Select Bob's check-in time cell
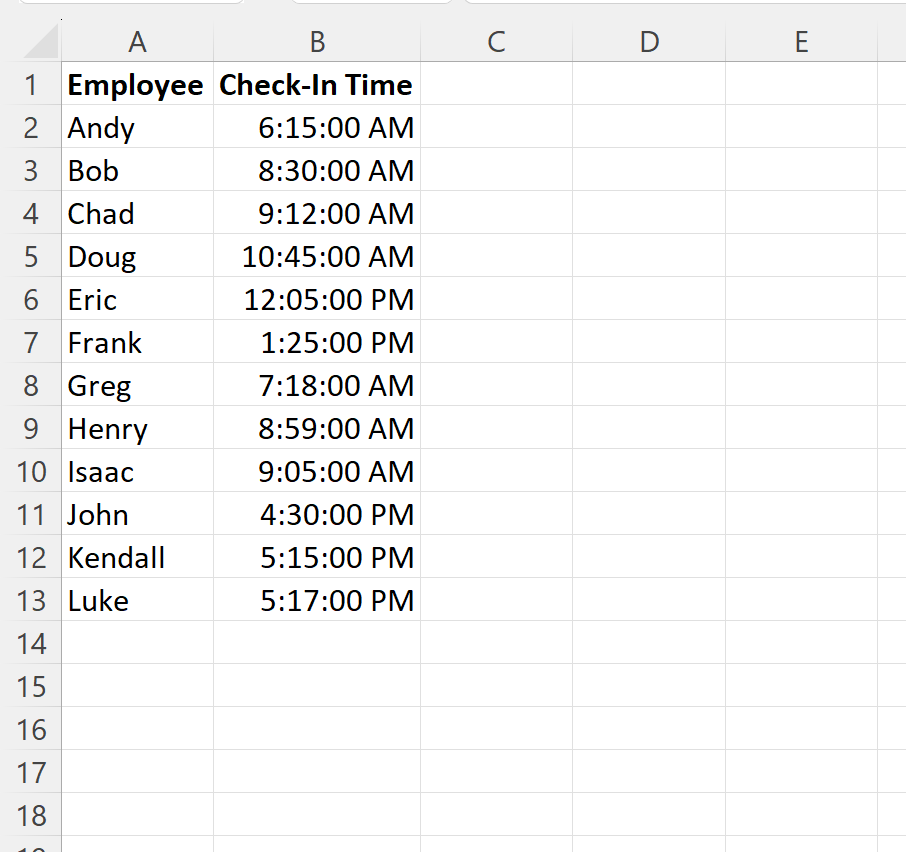906x852 pixels. (x=317, y=170)
